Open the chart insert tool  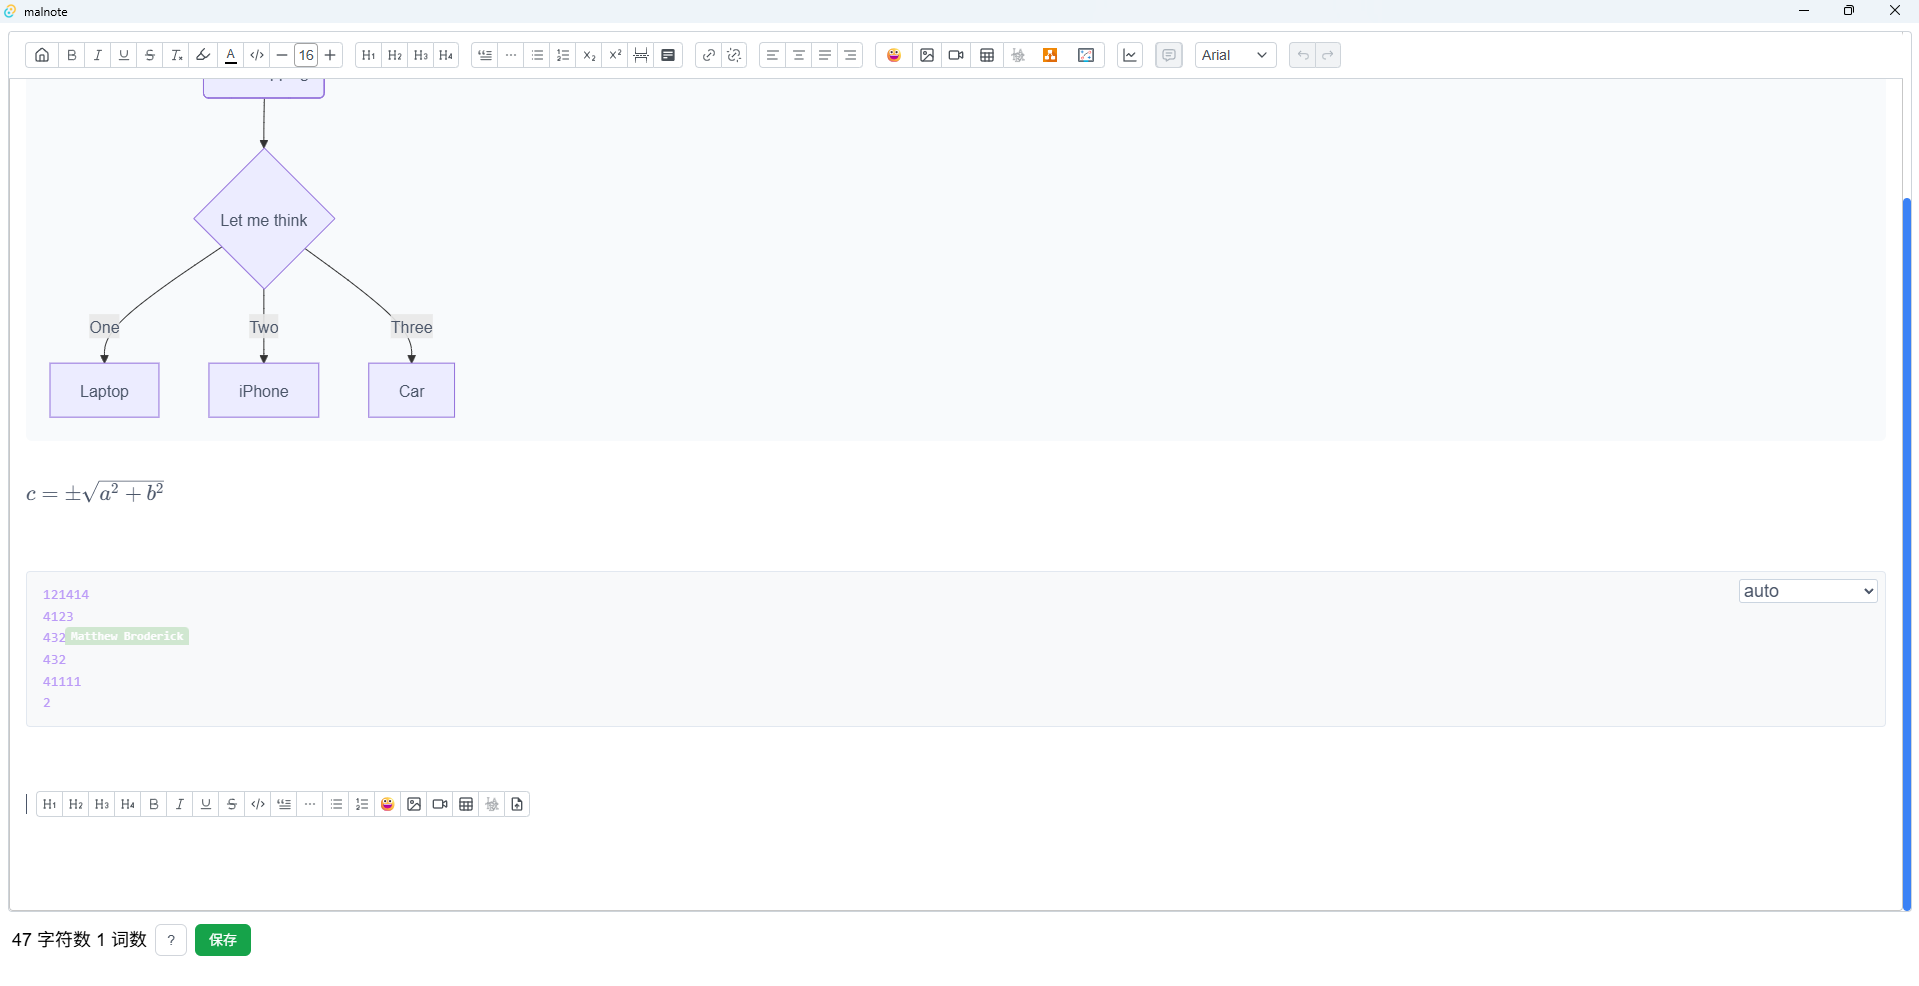click(x=1130, y=55)
